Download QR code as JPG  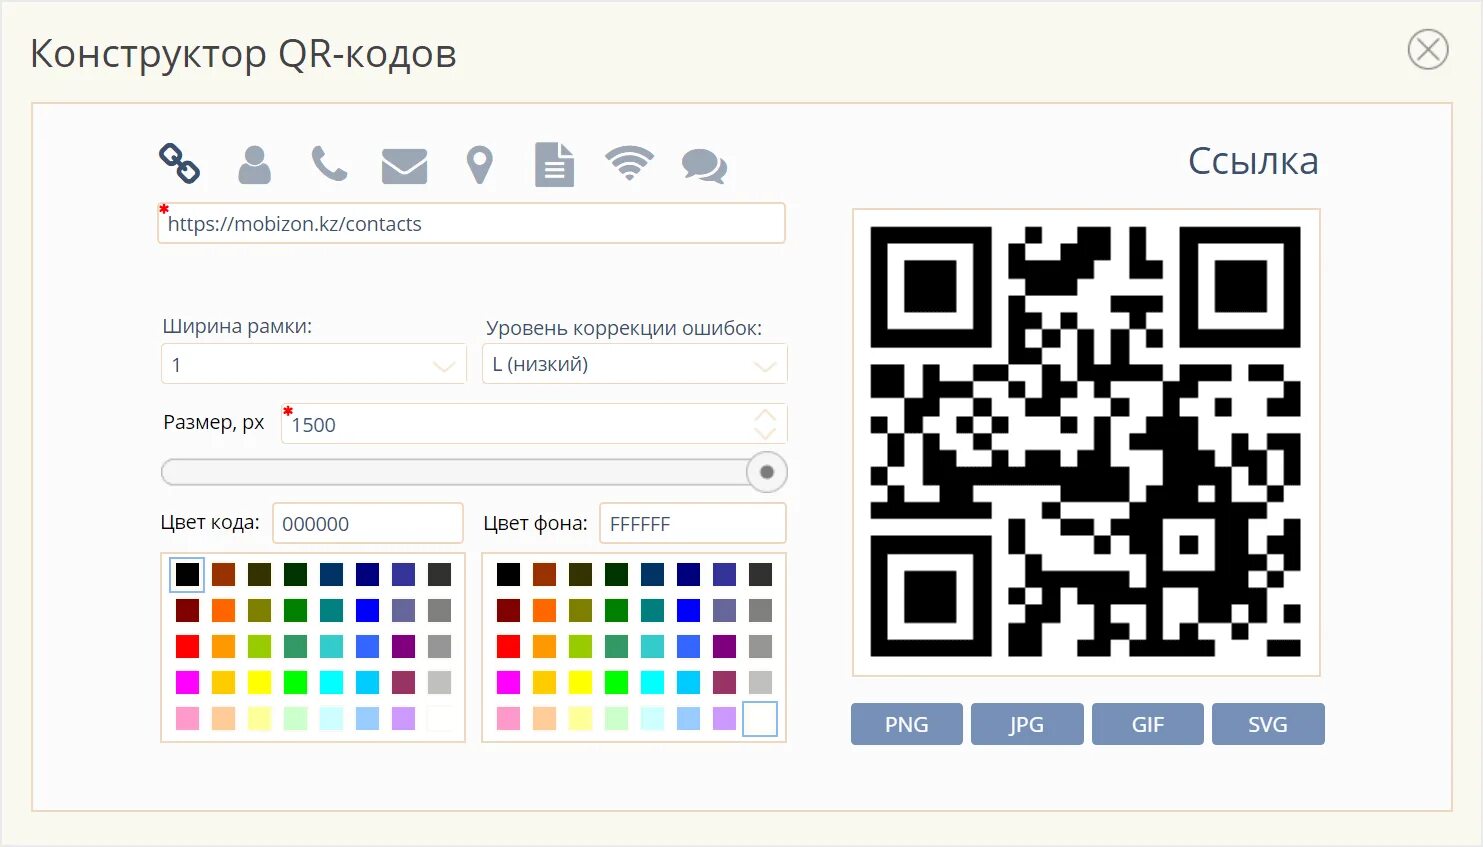1027,724
